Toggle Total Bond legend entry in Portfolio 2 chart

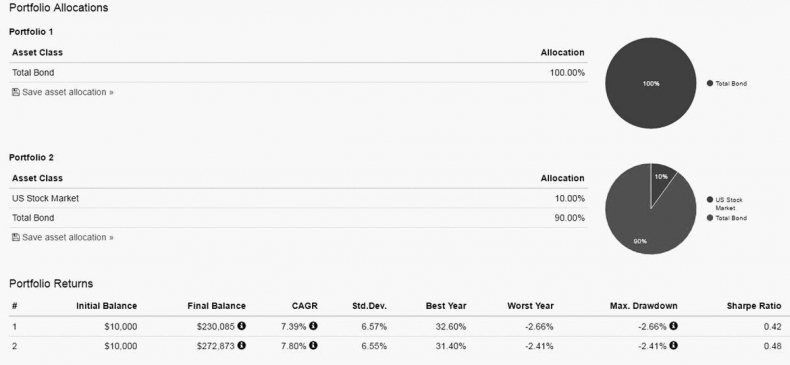click(x=727, y=218)
